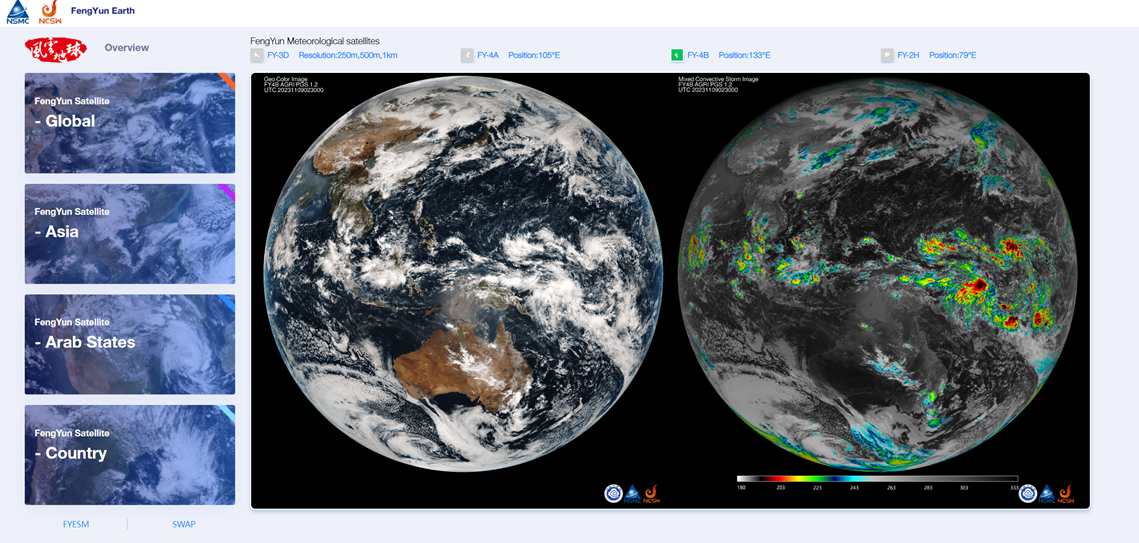Click the FengYun Earth title text
Screen dimensions: 1139x543
point(103,11)
